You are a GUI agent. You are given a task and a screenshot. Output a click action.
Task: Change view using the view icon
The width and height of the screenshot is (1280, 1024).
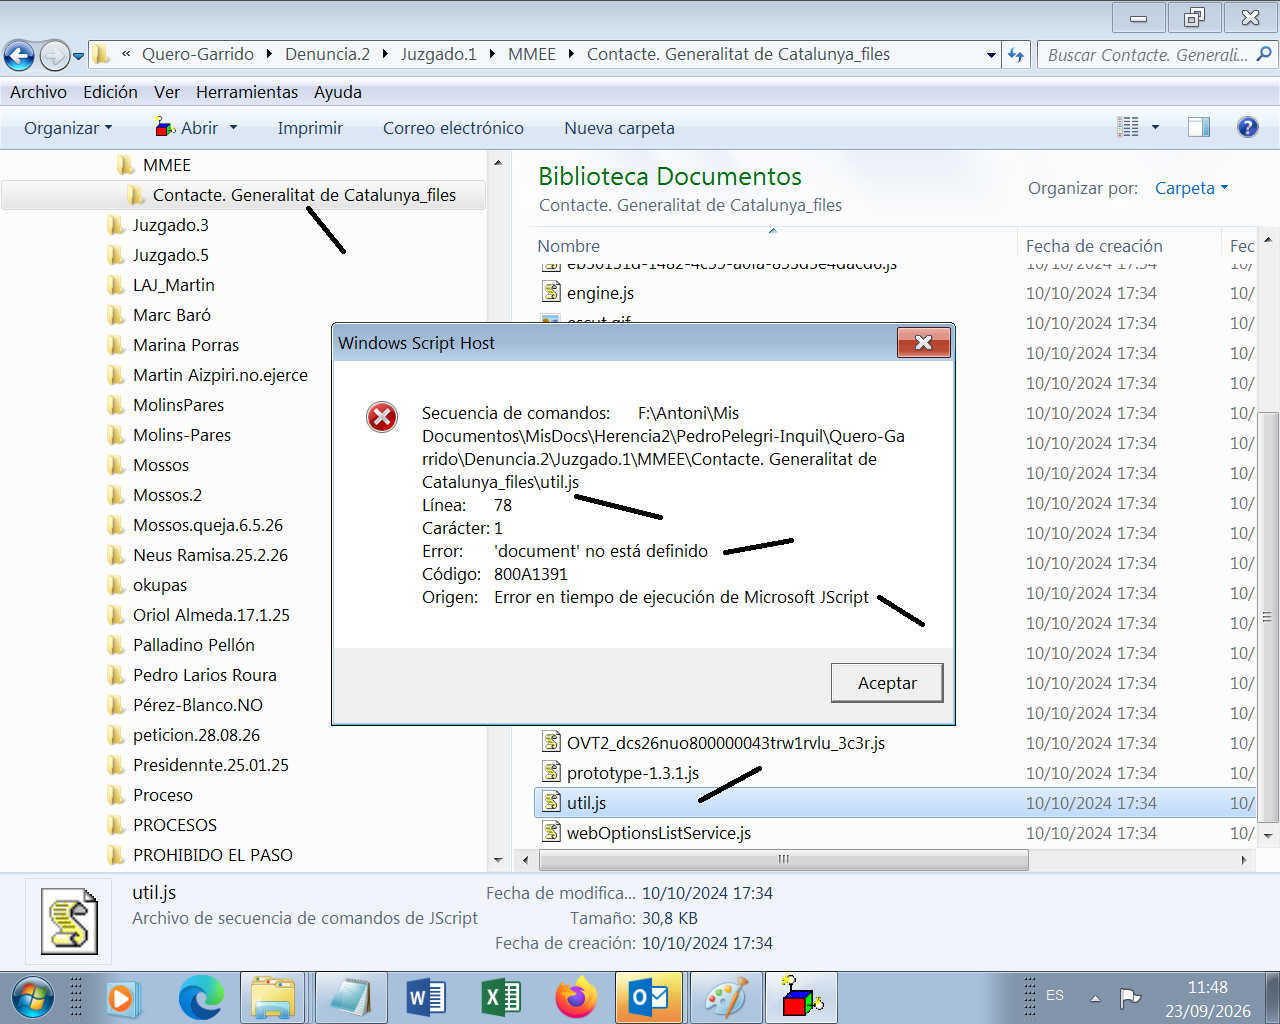coord(1128,127)
